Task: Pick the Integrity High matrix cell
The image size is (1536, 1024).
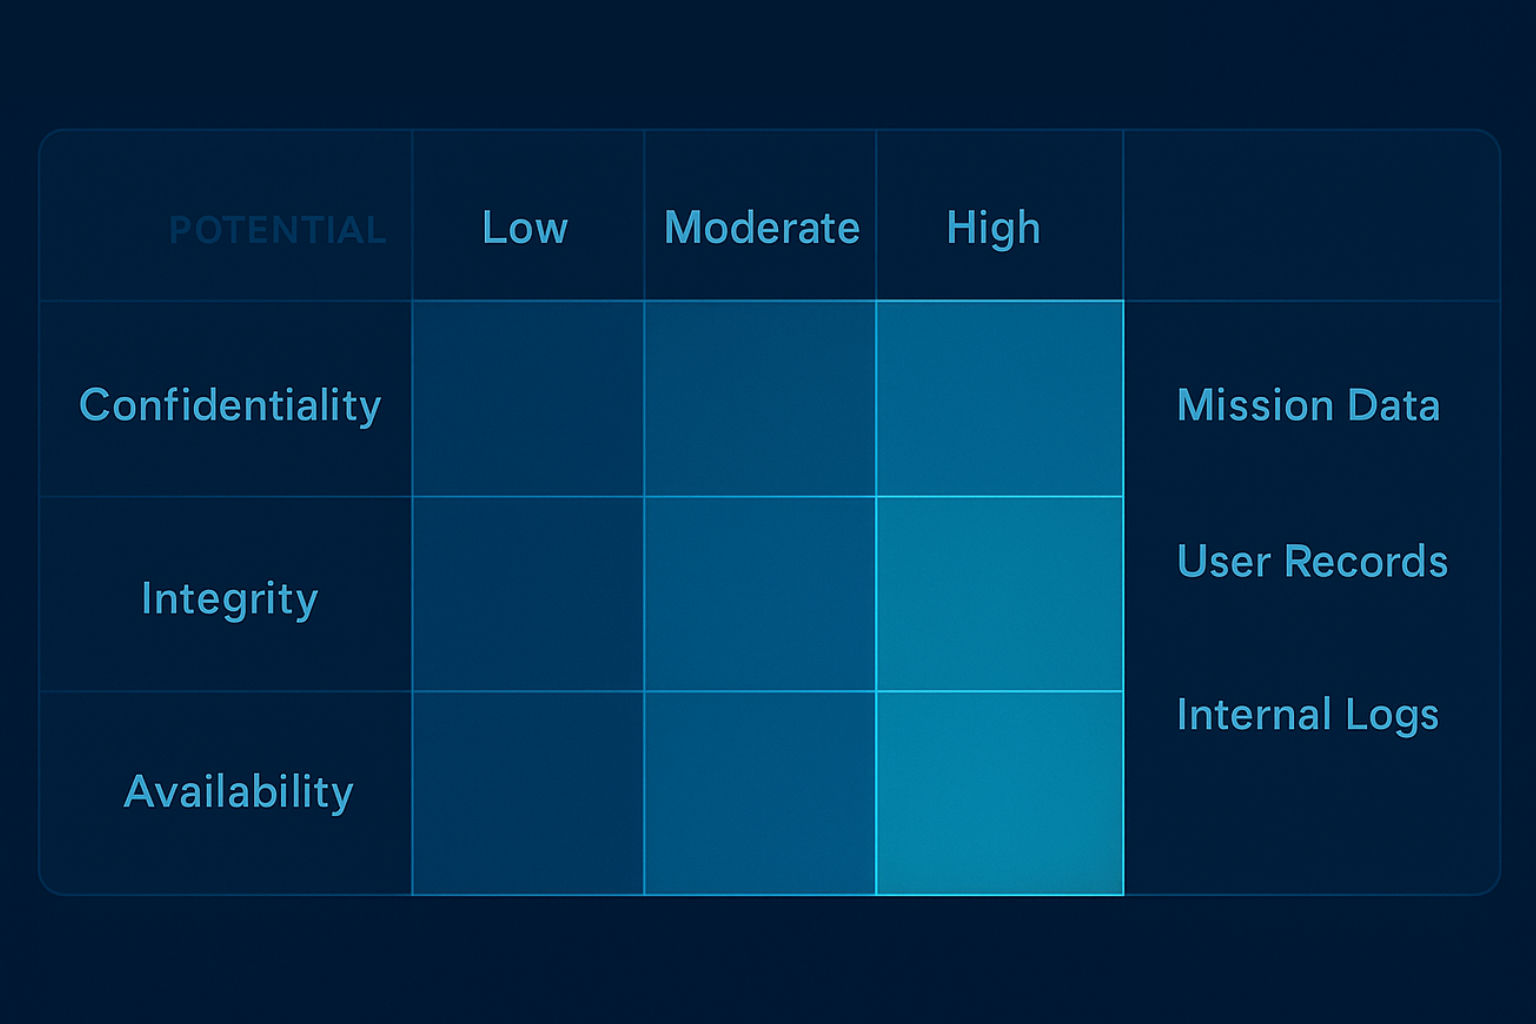Action: click(x=999, y=593)
